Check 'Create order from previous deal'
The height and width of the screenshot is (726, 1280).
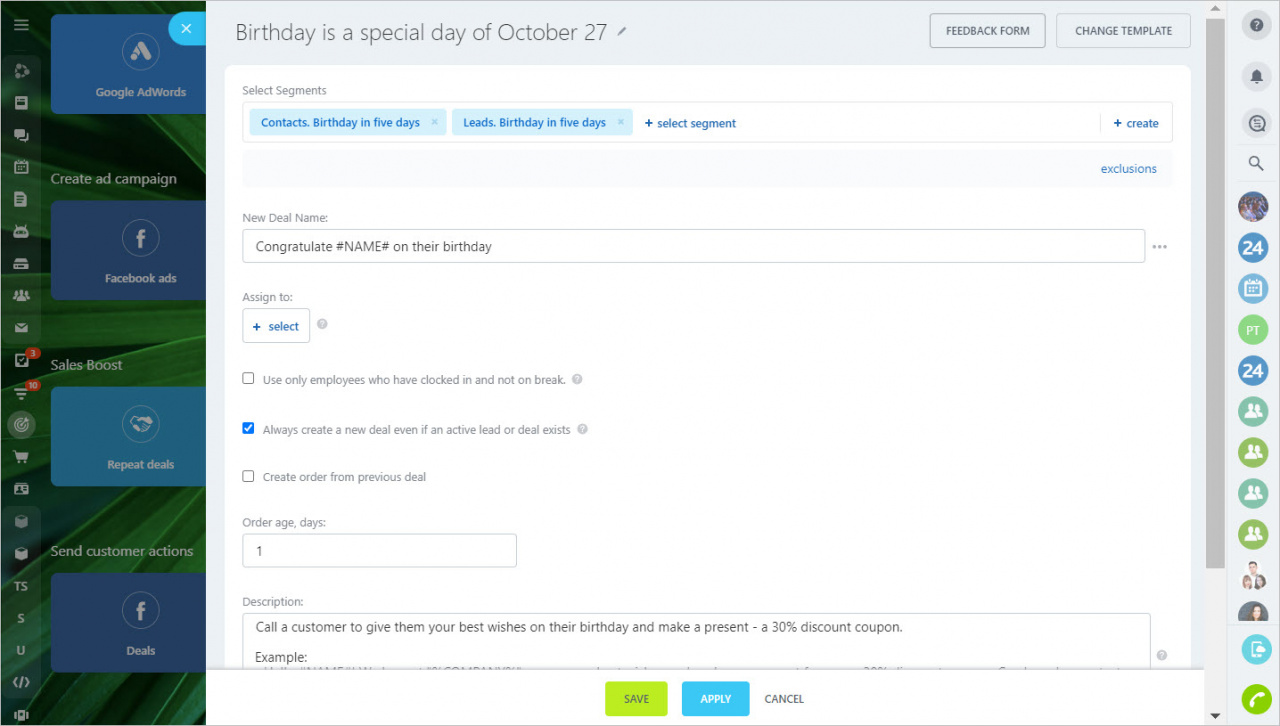click(x=248, y=476)
